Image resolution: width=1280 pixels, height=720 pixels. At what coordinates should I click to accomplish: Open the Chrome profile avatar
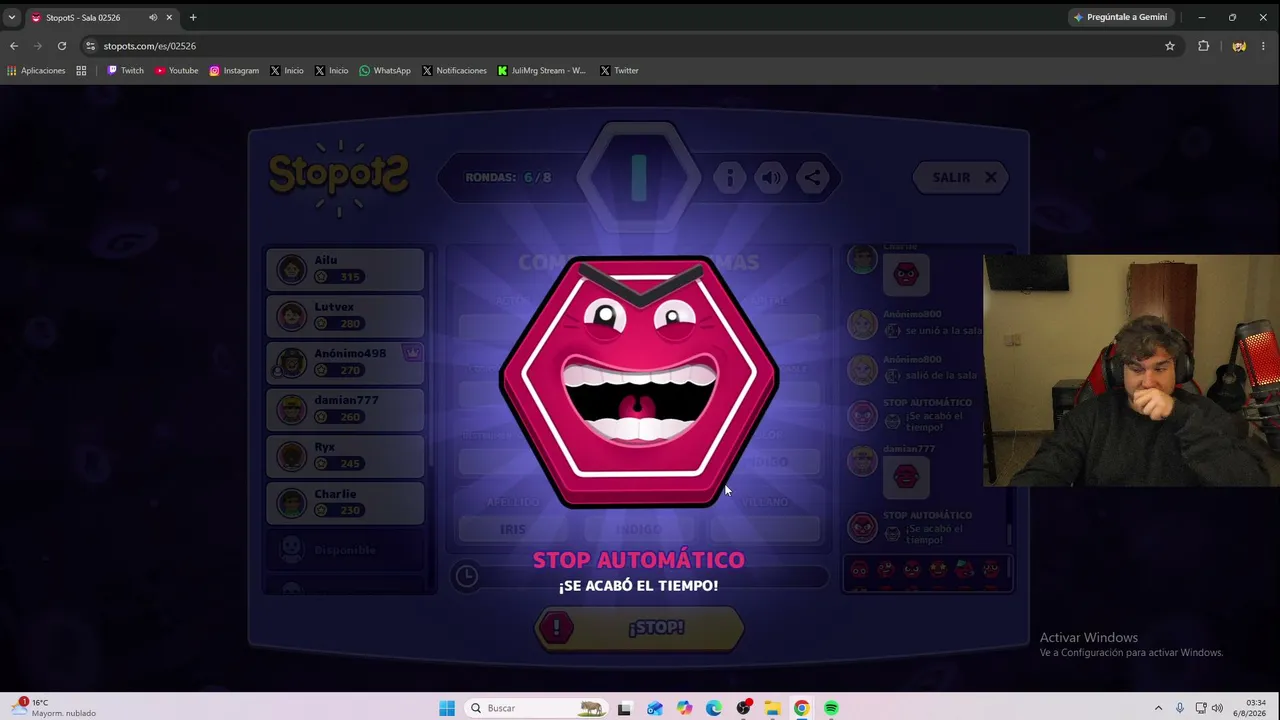(1239, 46)
